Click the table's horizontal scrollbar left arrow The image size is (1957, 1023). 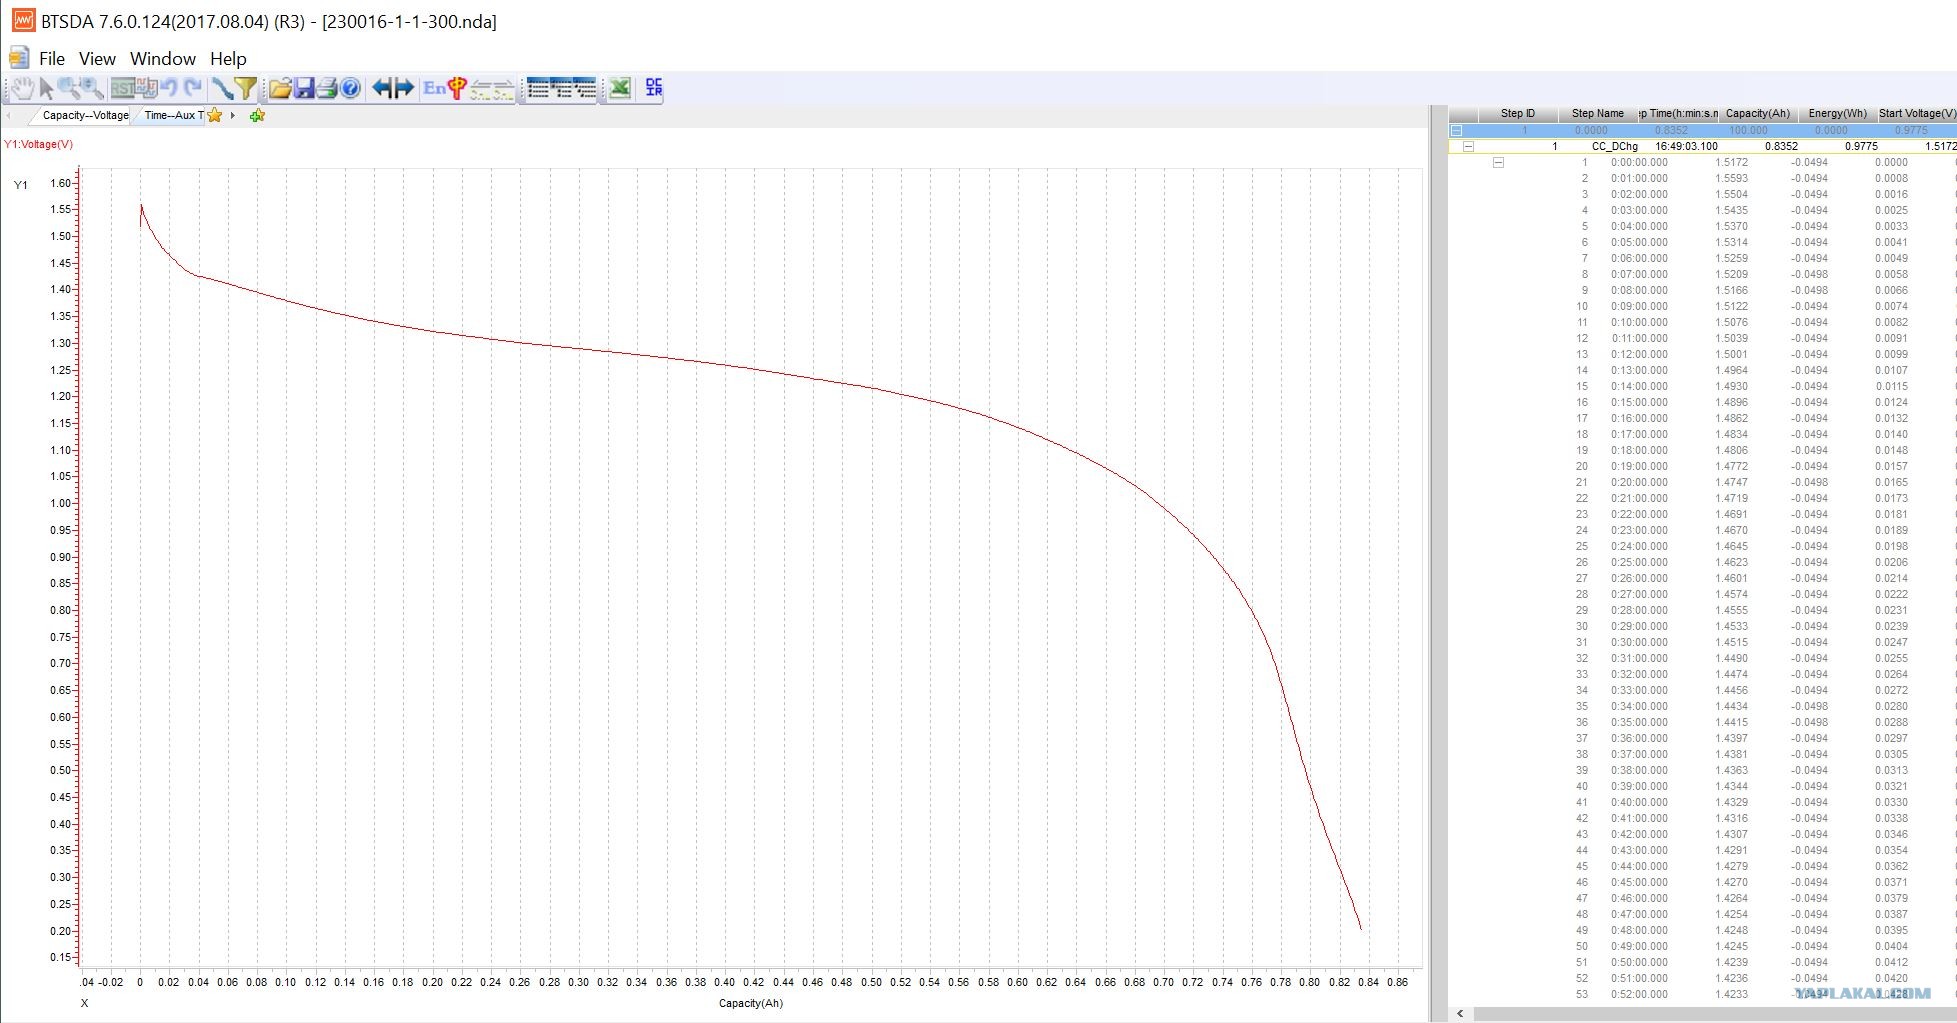point(1461,1014)
